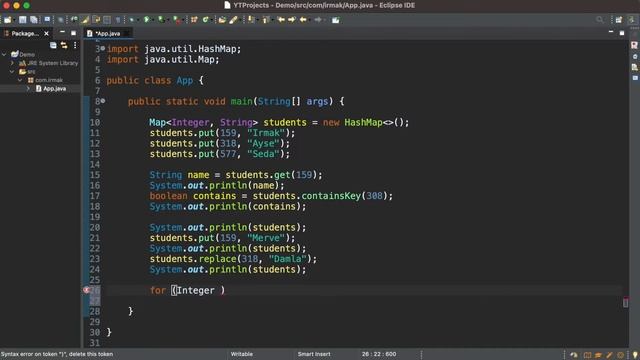Image resolution: width=640 pixels, height=360 pixels.
Task: Expand the JRE System Library node
Action: [x=12, y=63]
